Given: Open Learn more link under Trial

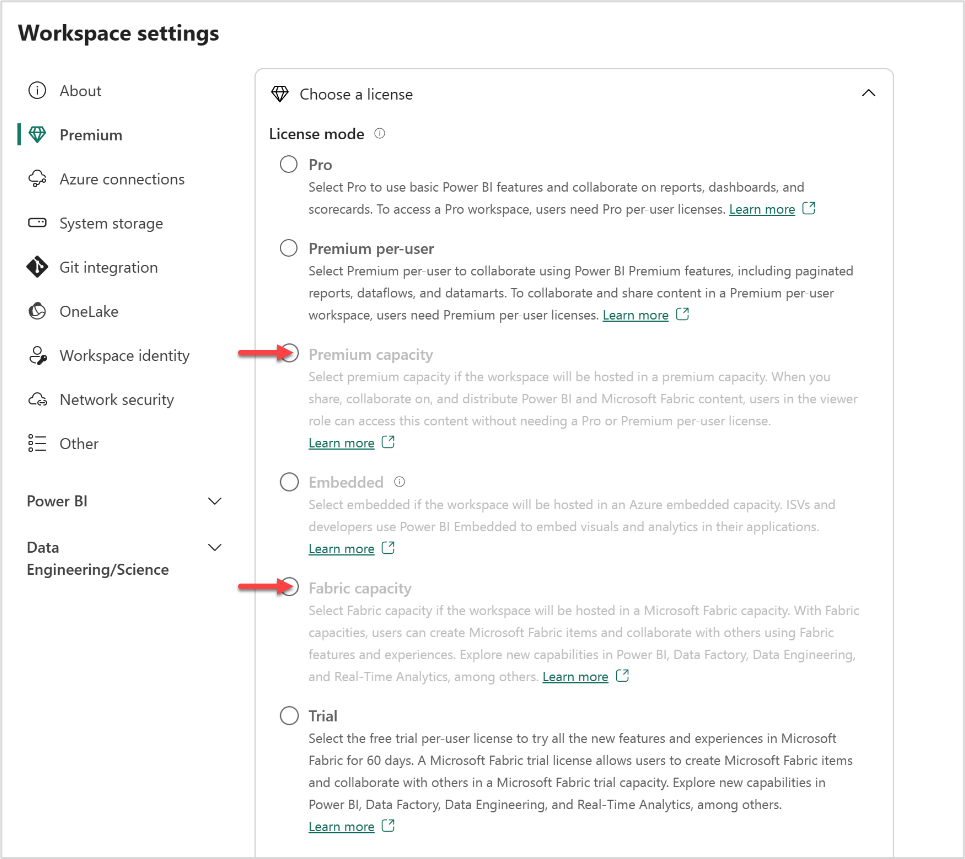Looking at the screenshot, I should 341,827.
